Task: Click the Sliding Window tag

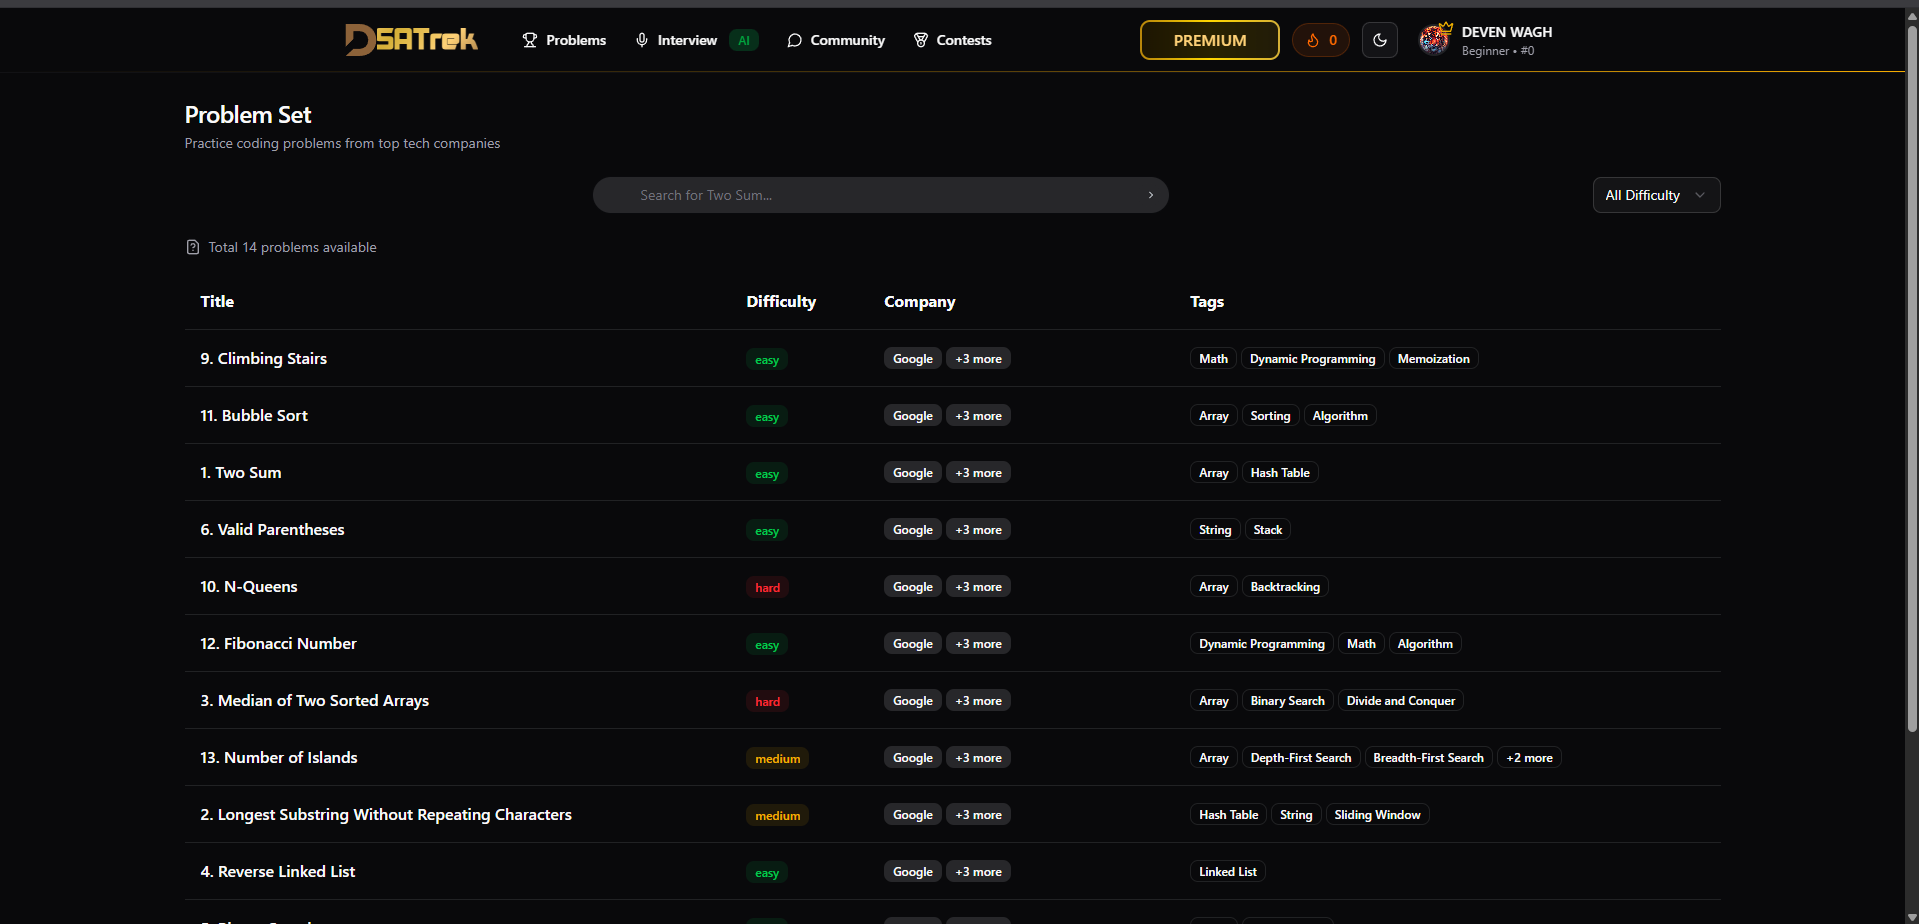Action: (x=1377, y=814)
